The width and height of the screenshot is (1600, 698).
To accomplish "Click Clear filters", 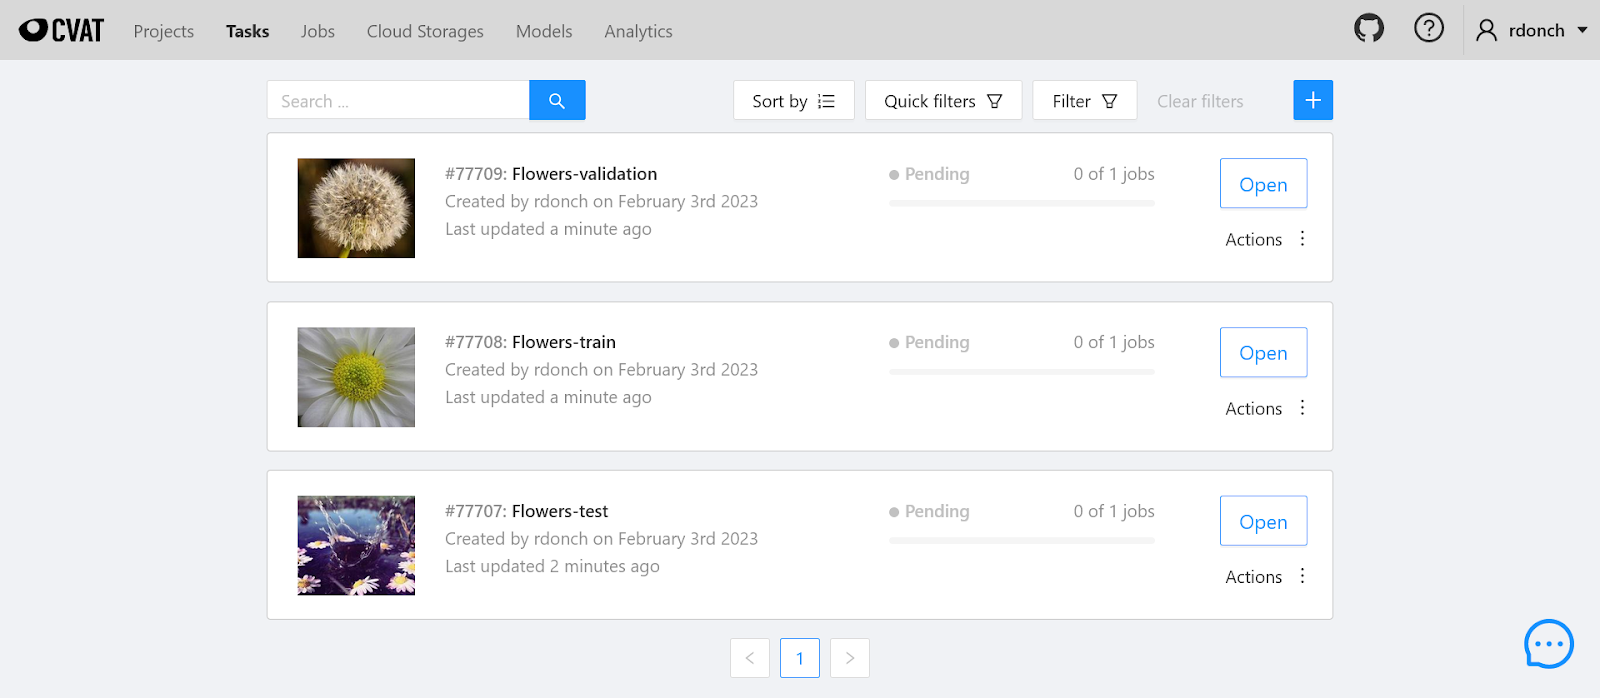I will pos(1200,101).
